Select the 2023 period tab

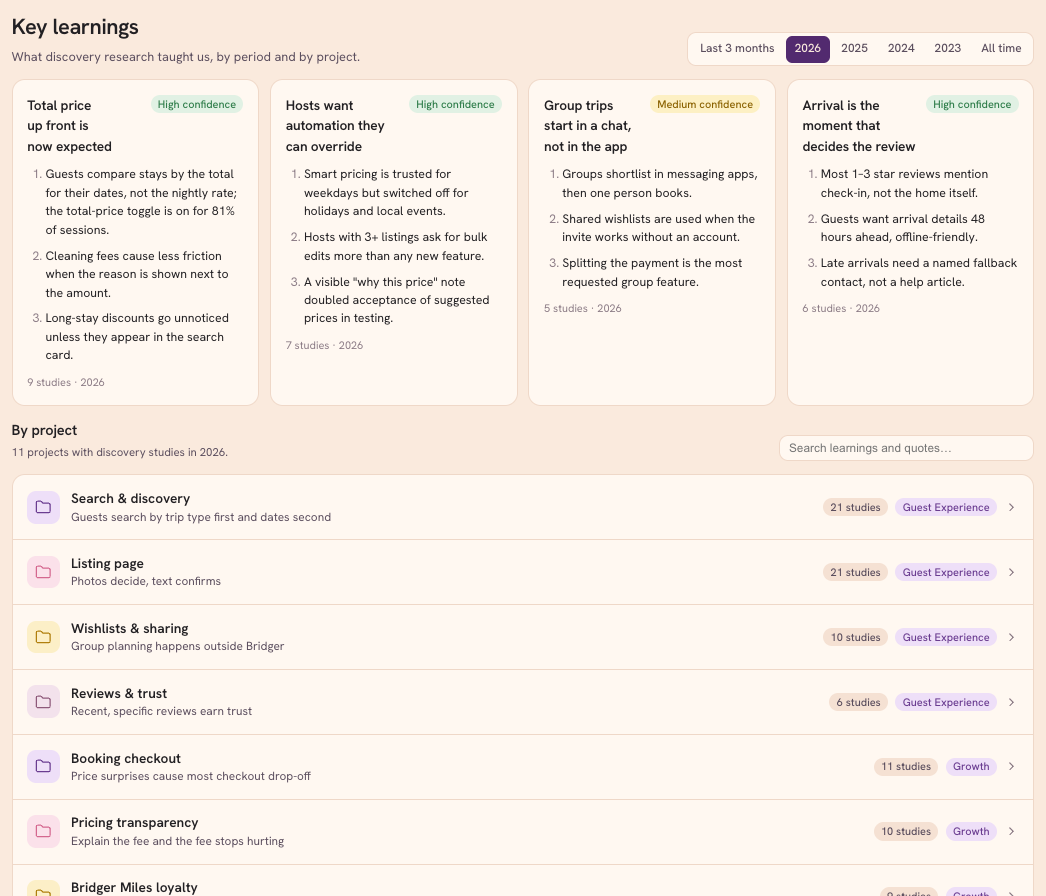pyautogui.click(x=948, y=49)
